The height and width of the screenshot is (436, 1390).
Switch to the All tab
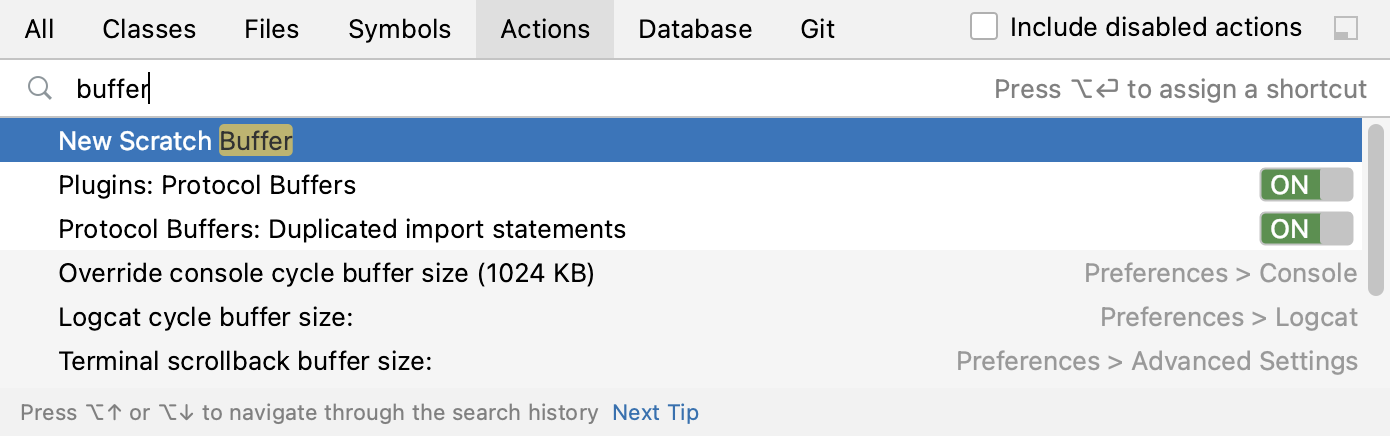tap(39, 29)
